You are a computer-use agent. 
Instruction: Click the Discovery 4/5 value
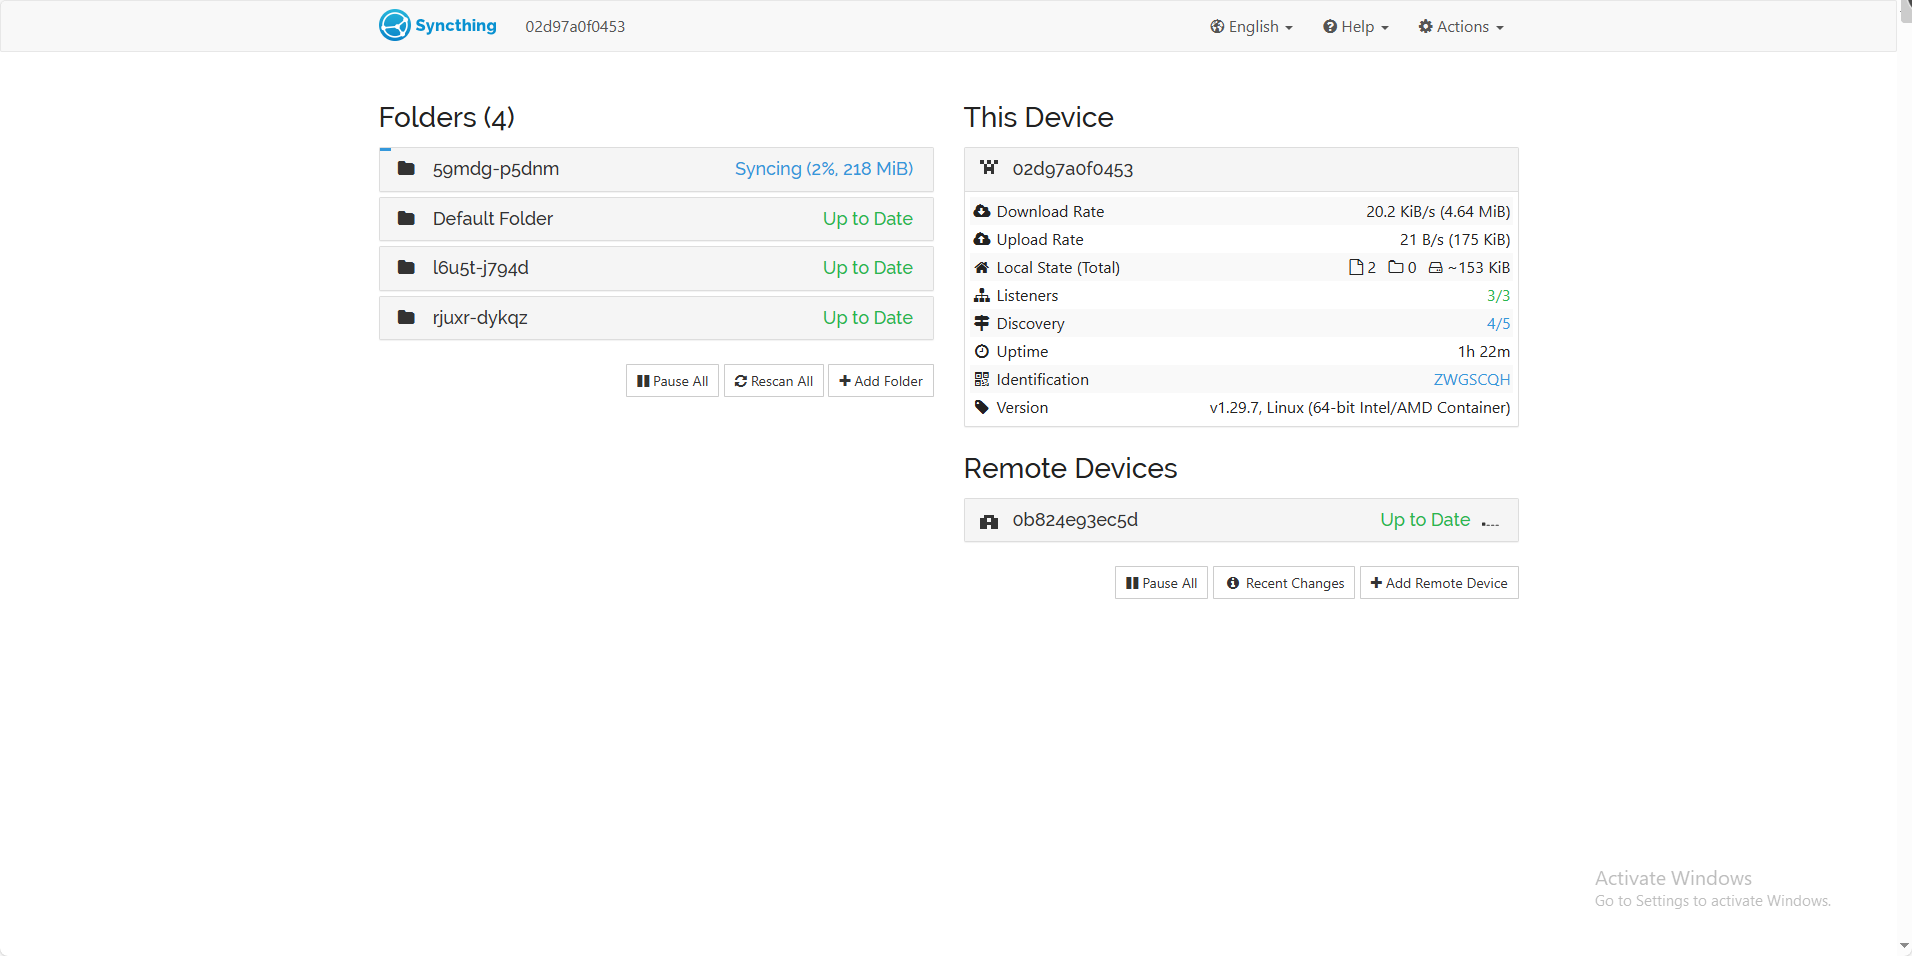(x=1498, y=323)
